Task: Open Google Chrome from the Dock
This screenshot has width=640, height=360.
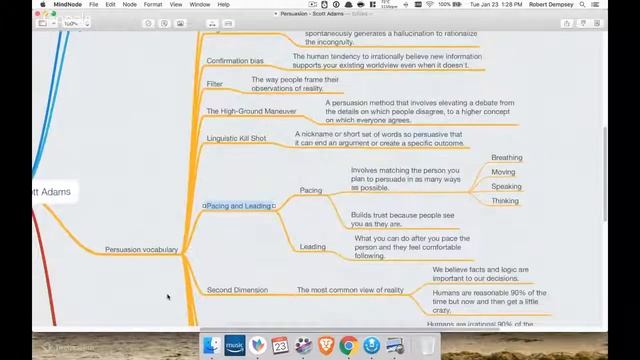Action: (349, 345)
